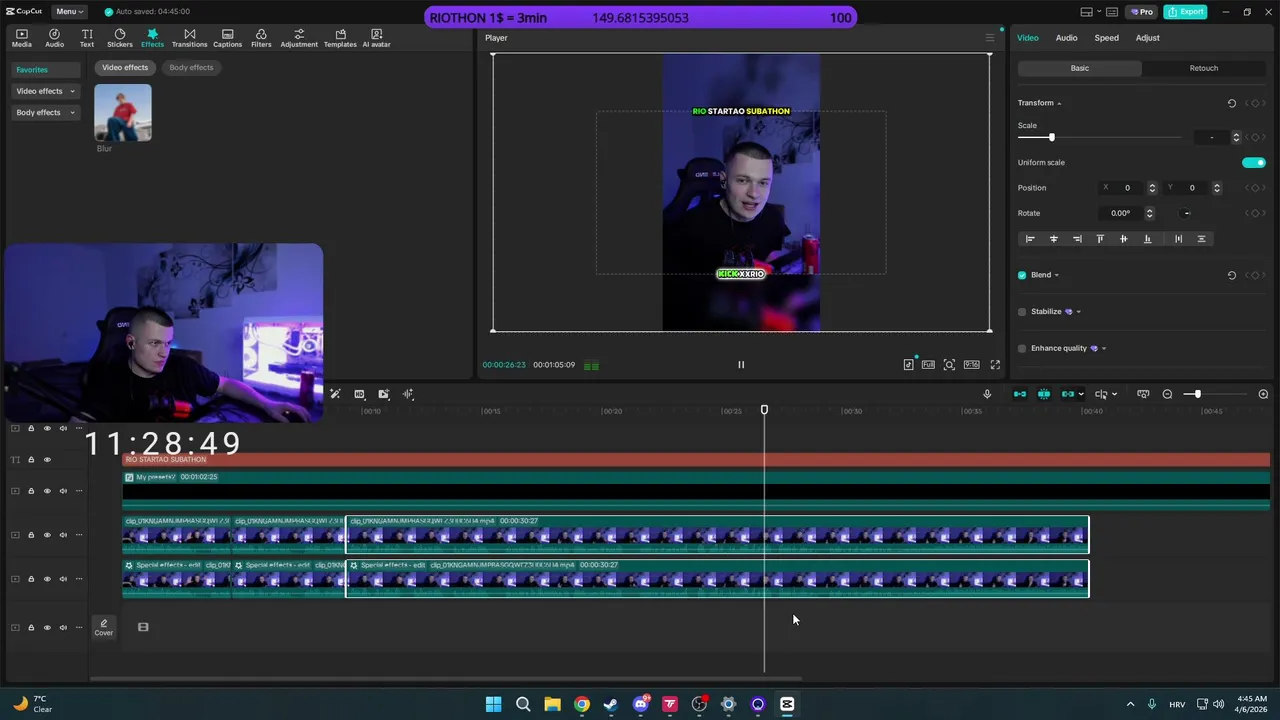
Task: Pause playback in the player
Action: coord(741,365)
